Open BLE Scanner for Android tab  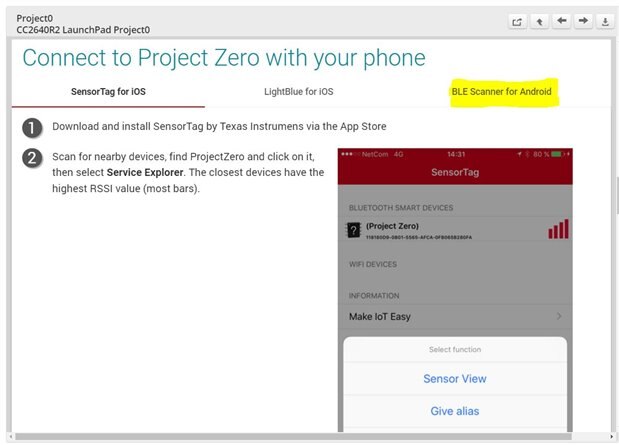(x=501, y=92)
